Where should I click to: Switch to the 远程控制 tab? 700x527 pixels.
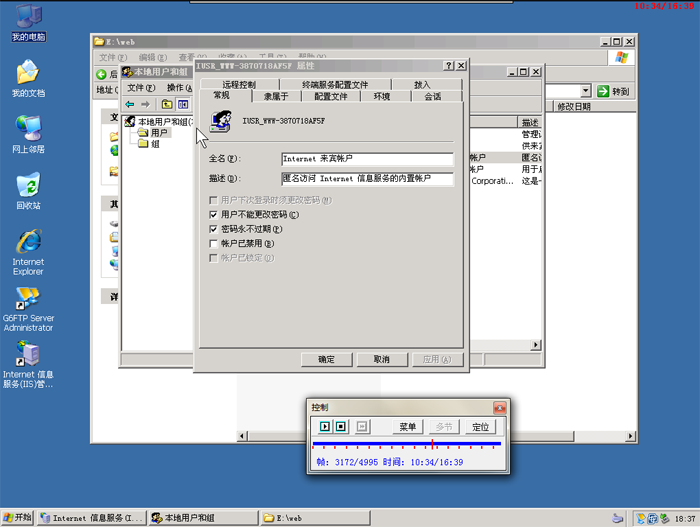[x=239, y=84]
